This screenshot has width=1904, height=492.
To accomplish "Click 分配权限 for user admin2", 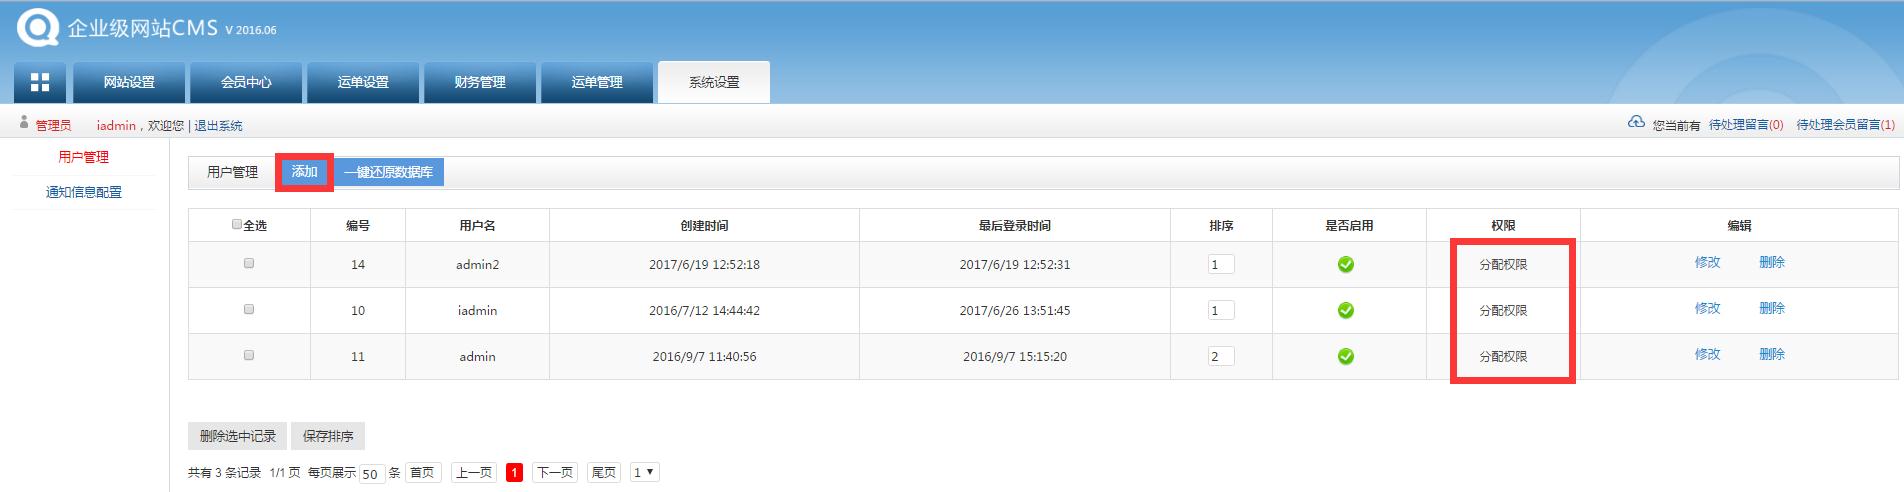I will click(x=1503, y=265).
